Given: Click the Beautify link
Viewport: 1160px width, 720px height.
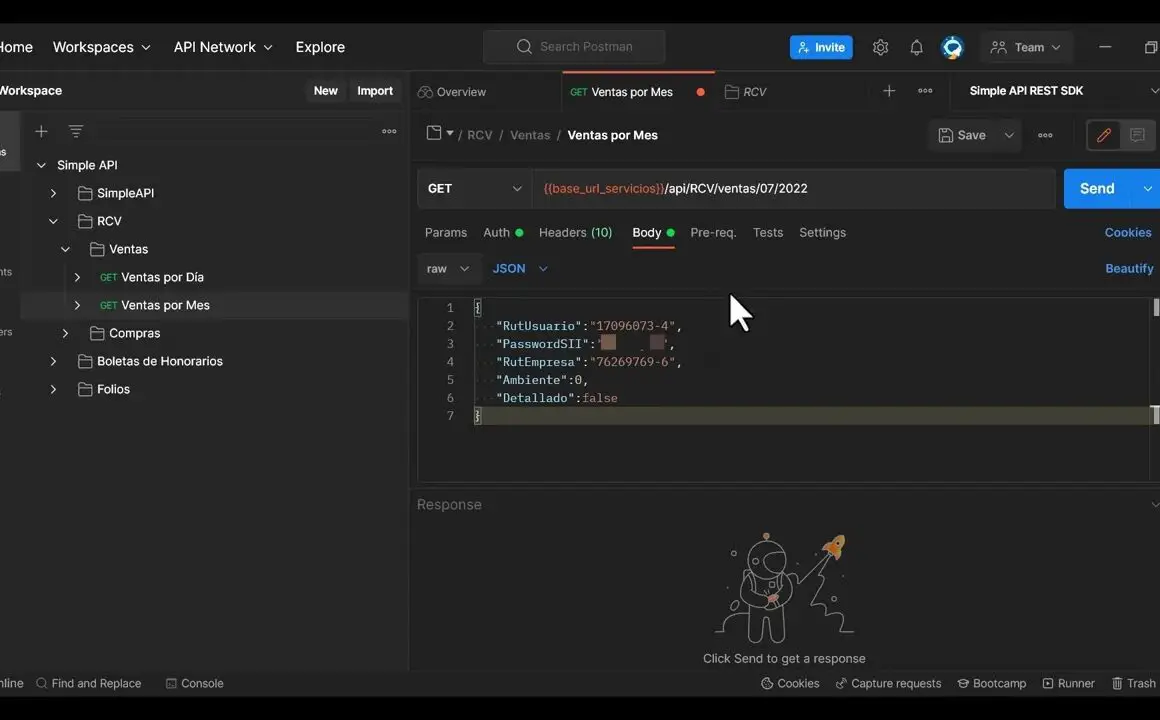Looking at the screenshot, I should click(1129, 268).
